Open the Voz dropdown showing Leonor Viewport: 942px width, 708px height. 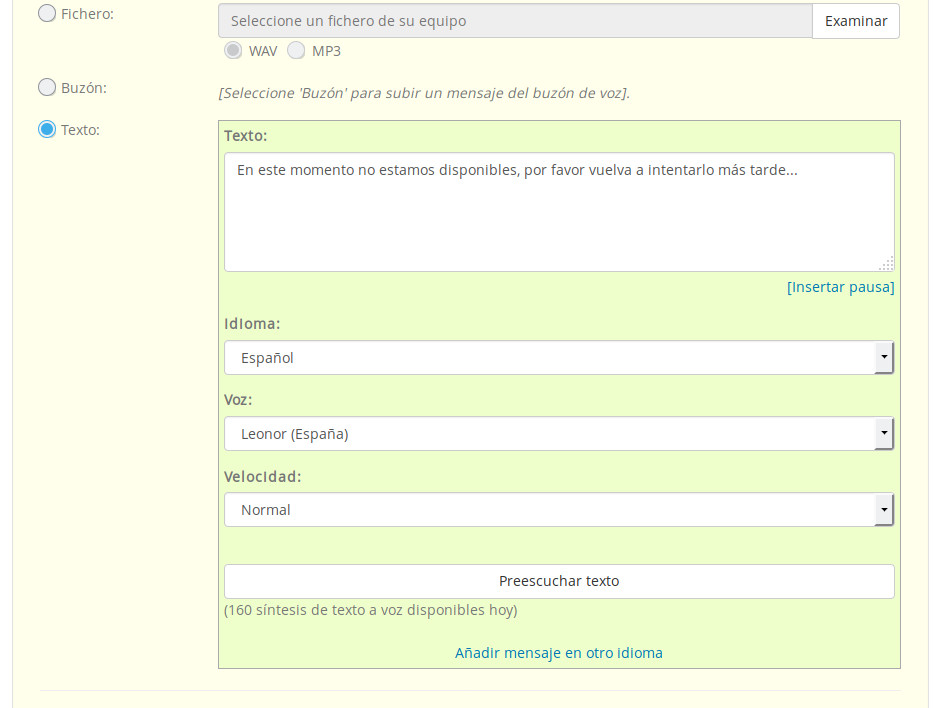pos(548,434)
